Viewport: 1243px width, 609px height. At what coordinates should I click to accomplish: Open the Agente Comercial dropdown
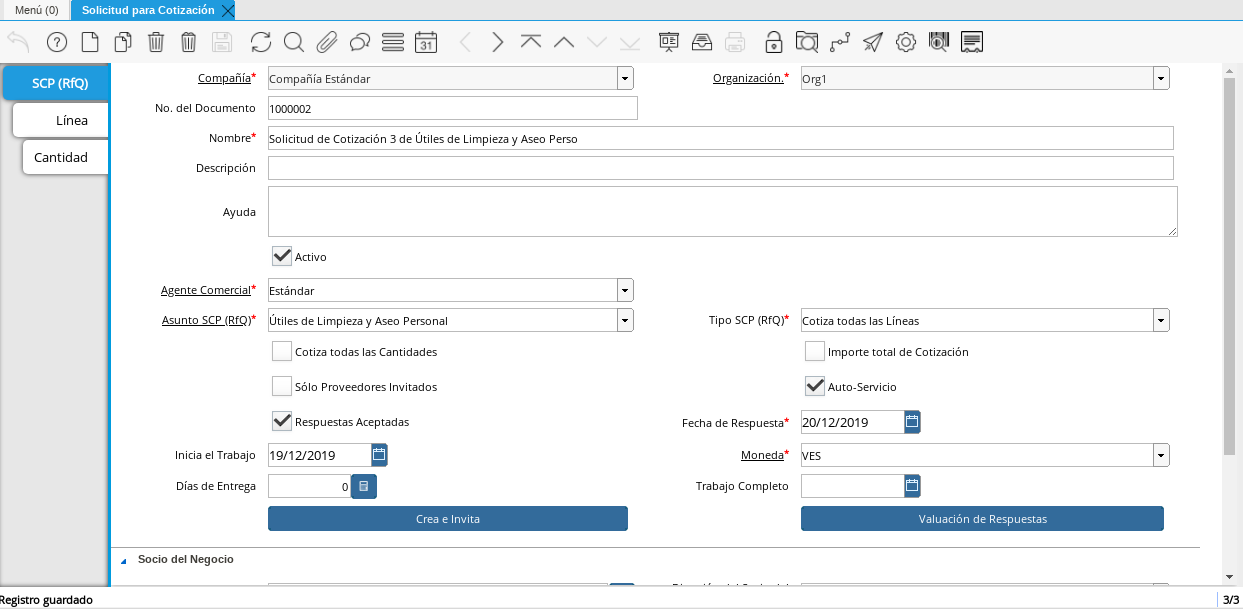pos(625,291)
